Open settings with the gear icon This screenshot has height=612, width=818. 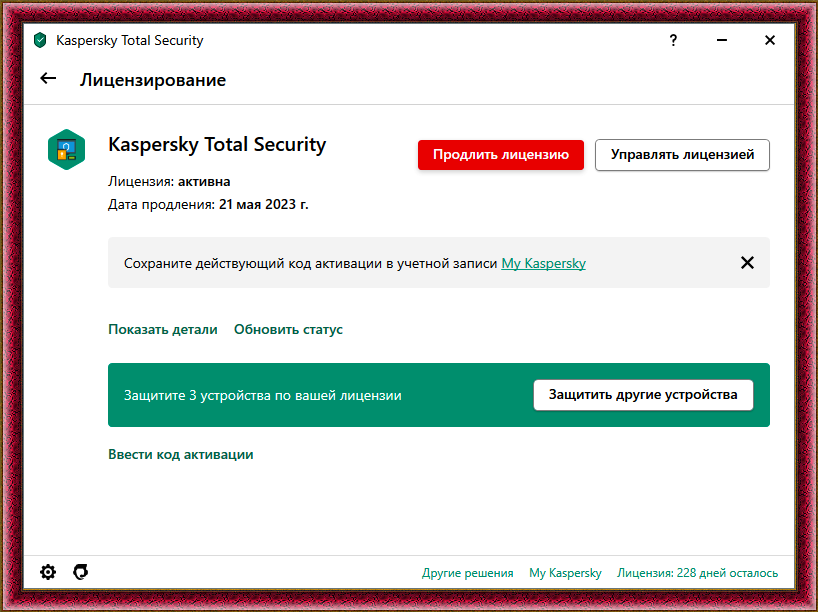[x=48, y=572]
